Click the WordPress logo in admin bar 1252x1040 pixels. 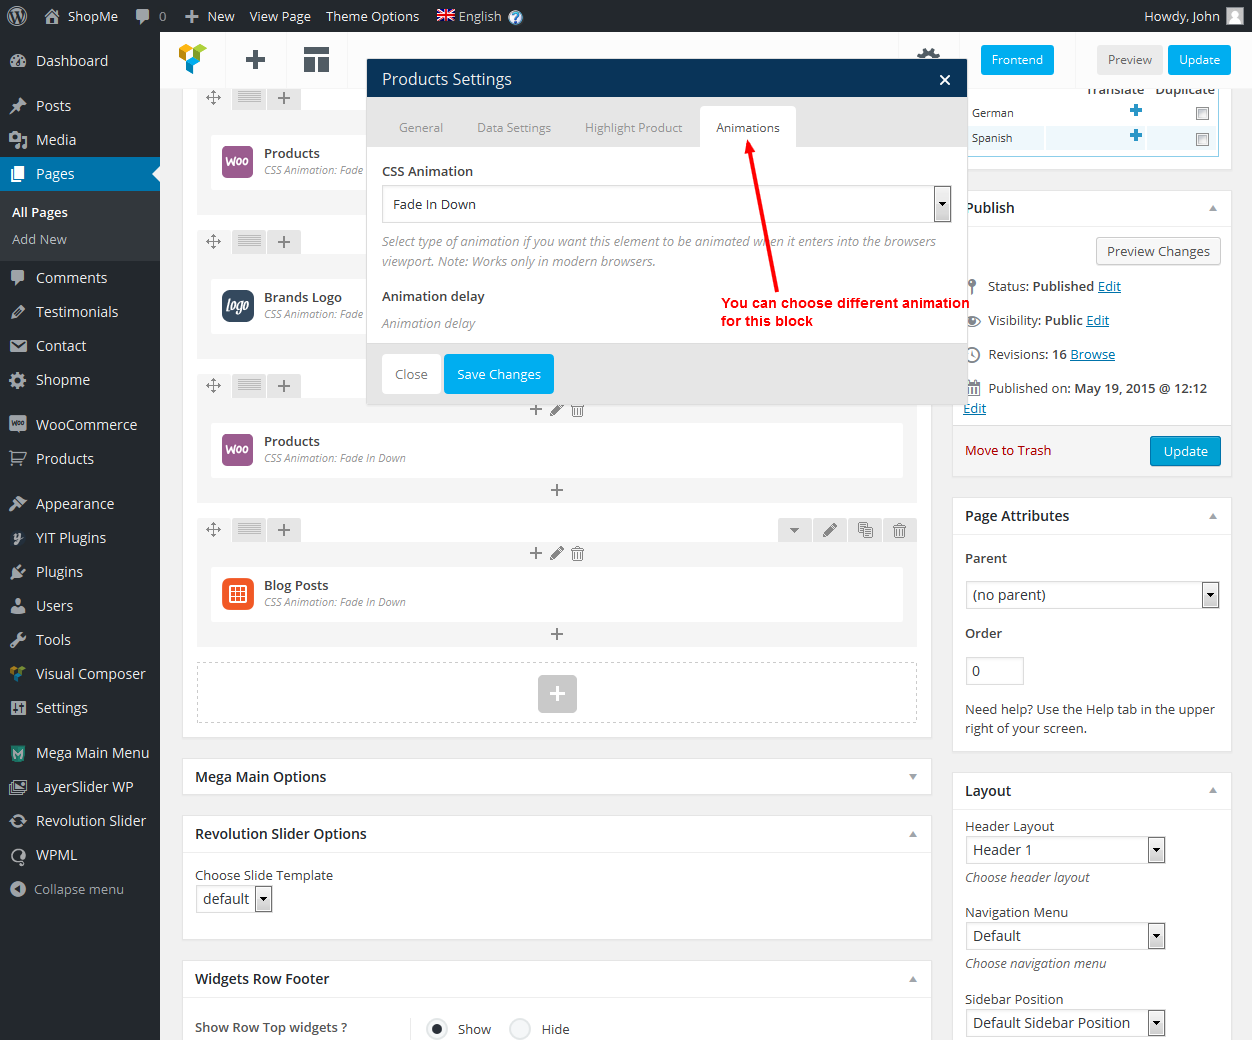(x=17, y=16)
